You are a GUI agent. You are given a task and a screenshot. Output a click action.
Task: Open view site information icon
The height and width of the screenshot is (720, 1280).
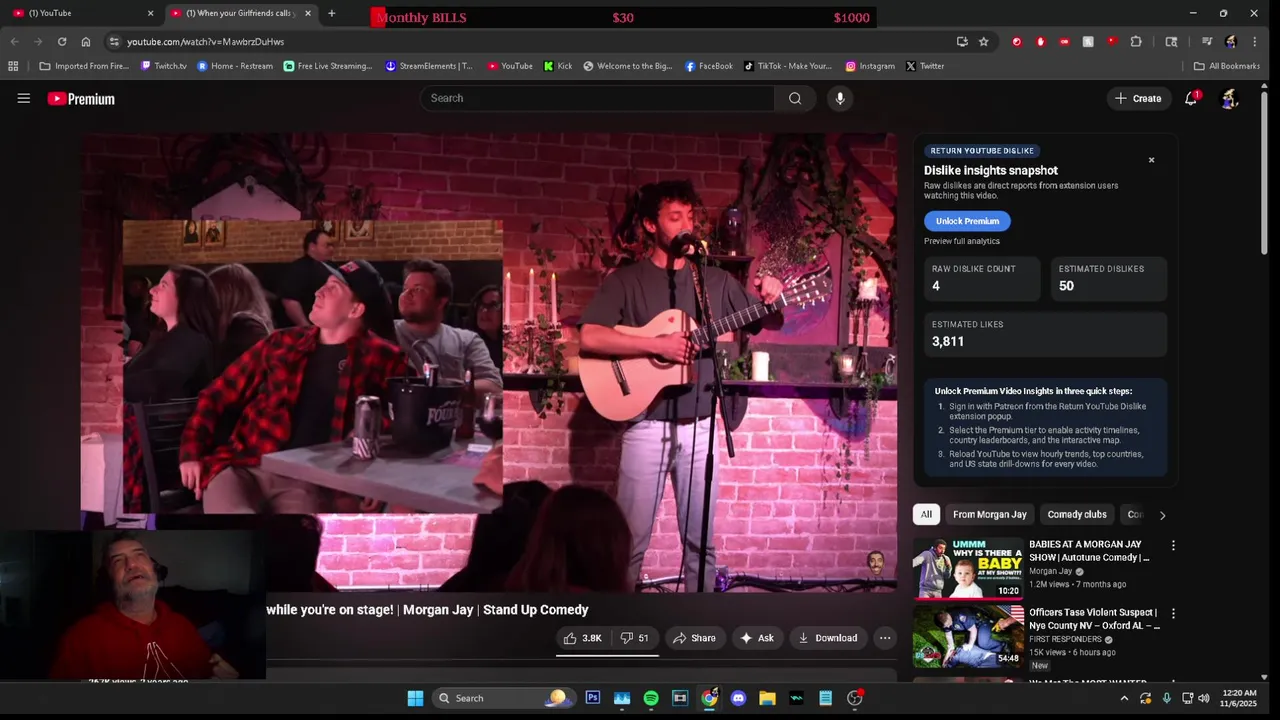(x=114, y=42)
